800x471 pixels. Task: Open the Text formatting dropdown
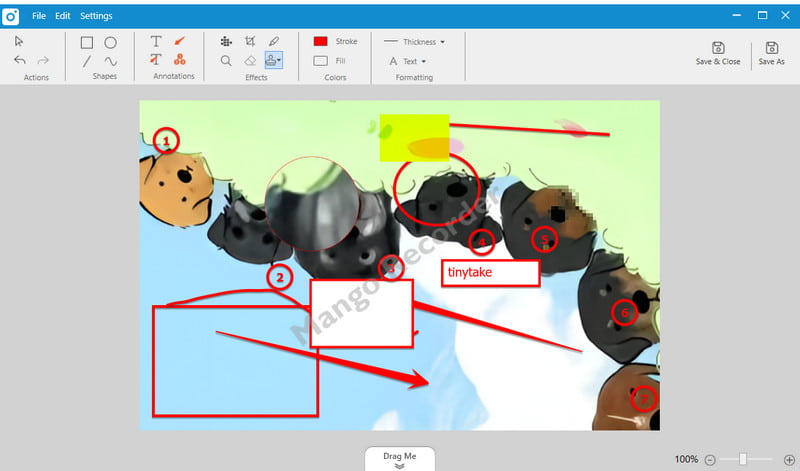click(x=408, y=61)
